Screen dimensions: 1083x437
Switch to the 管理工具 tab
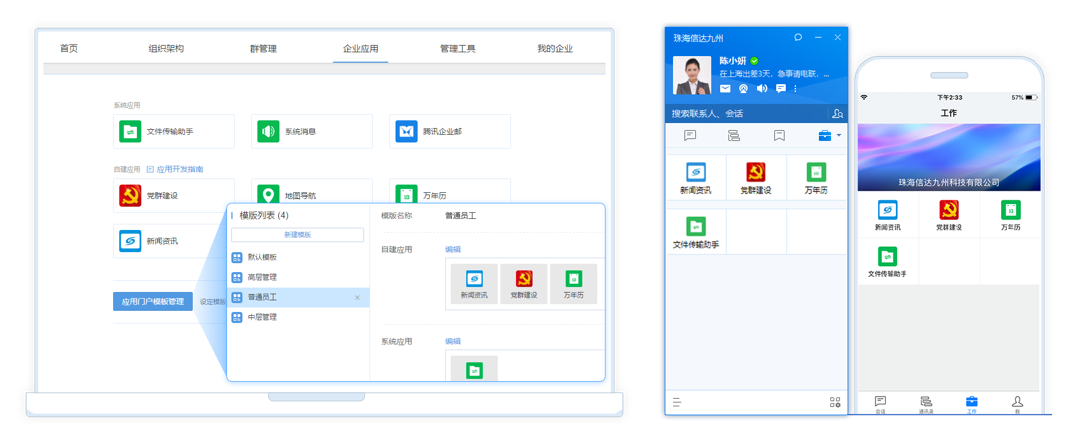coord(457,48)
